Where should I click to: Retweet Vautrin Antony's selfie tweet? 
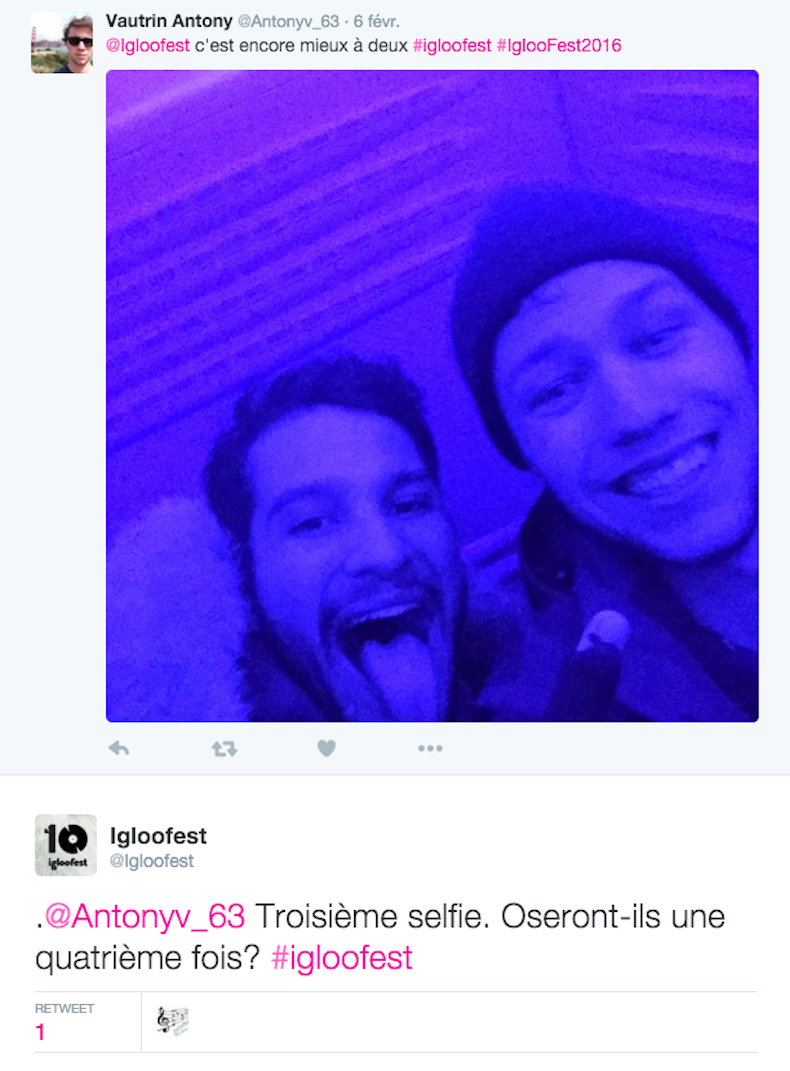[224, 749]
